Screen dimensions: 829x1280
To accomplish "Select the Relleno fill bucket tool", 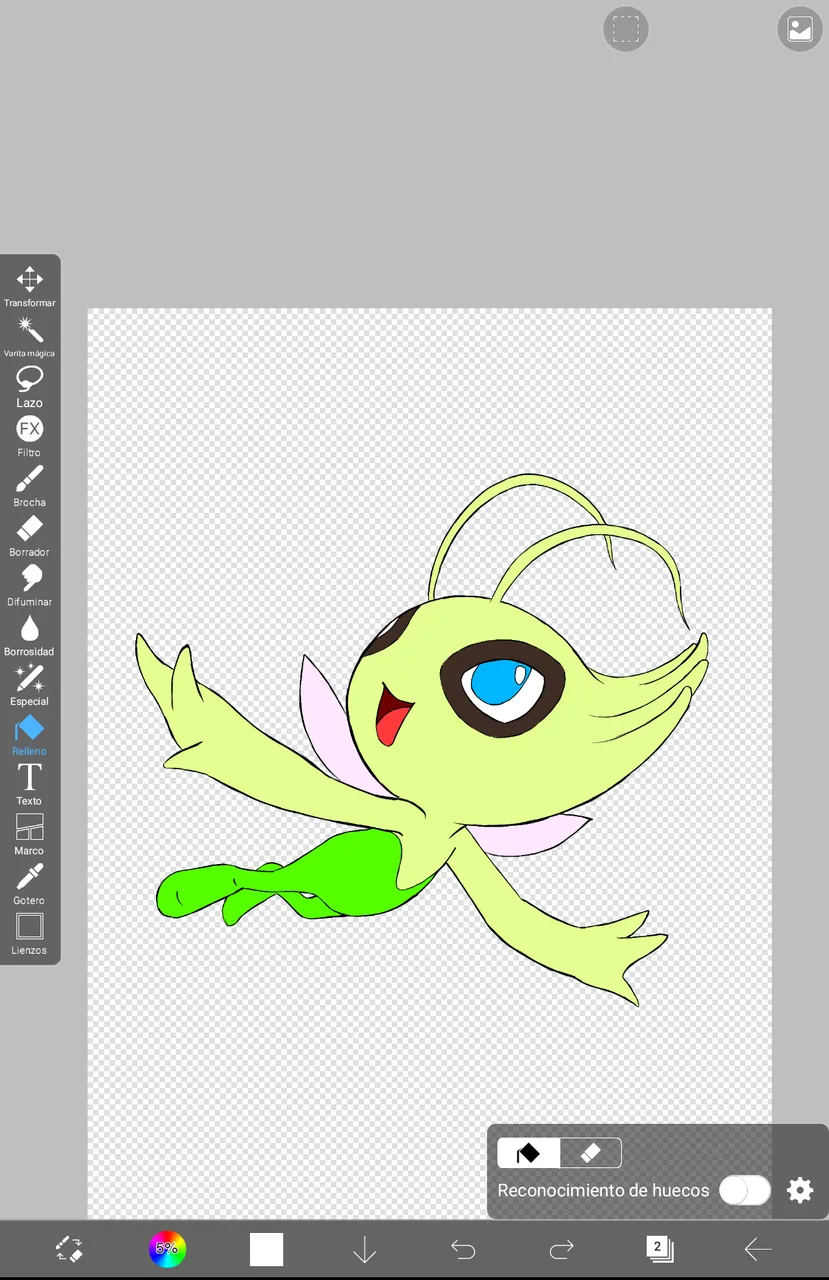I will click(x=29, y=735).
